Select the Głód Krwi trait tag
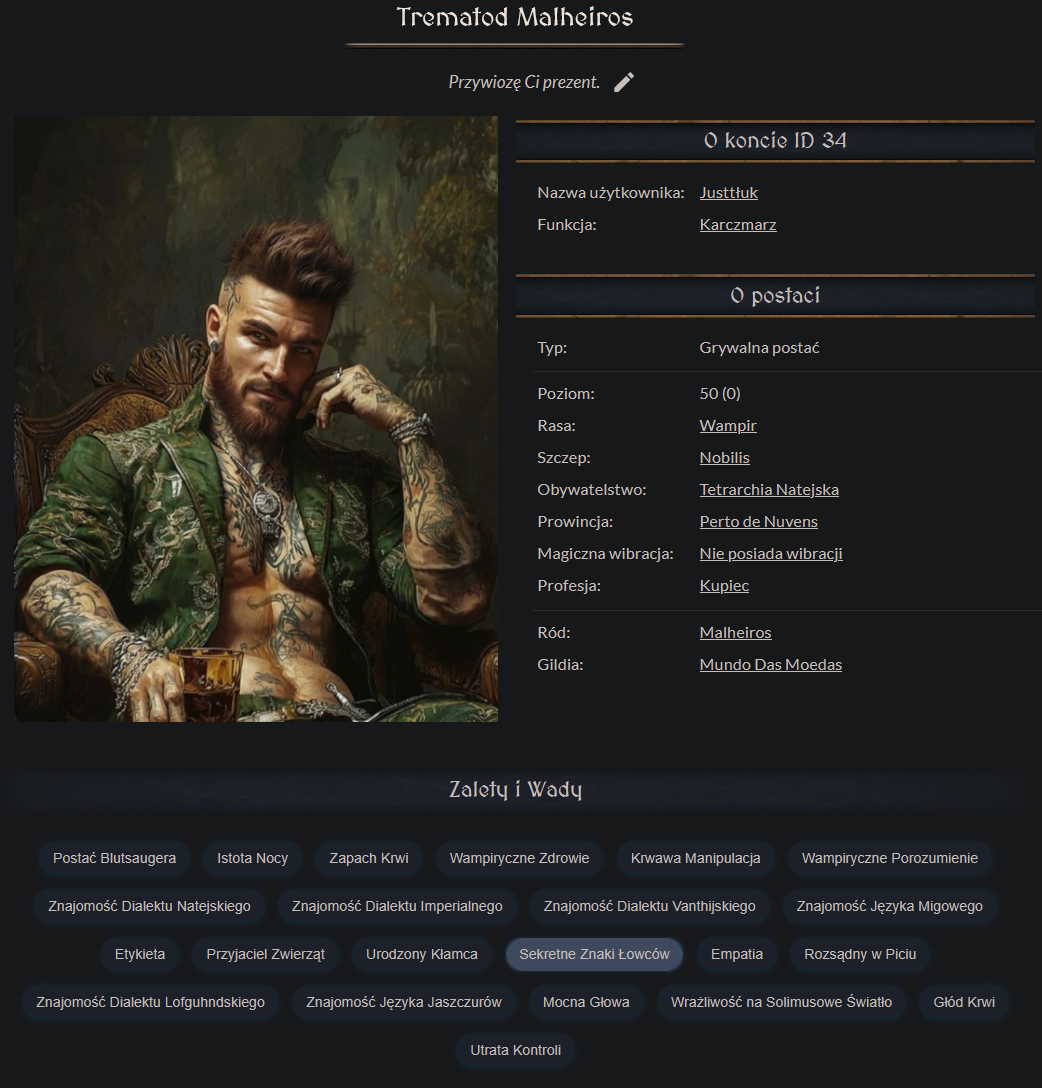The image size is (1042, 1088). click(x=964, y=1002)
